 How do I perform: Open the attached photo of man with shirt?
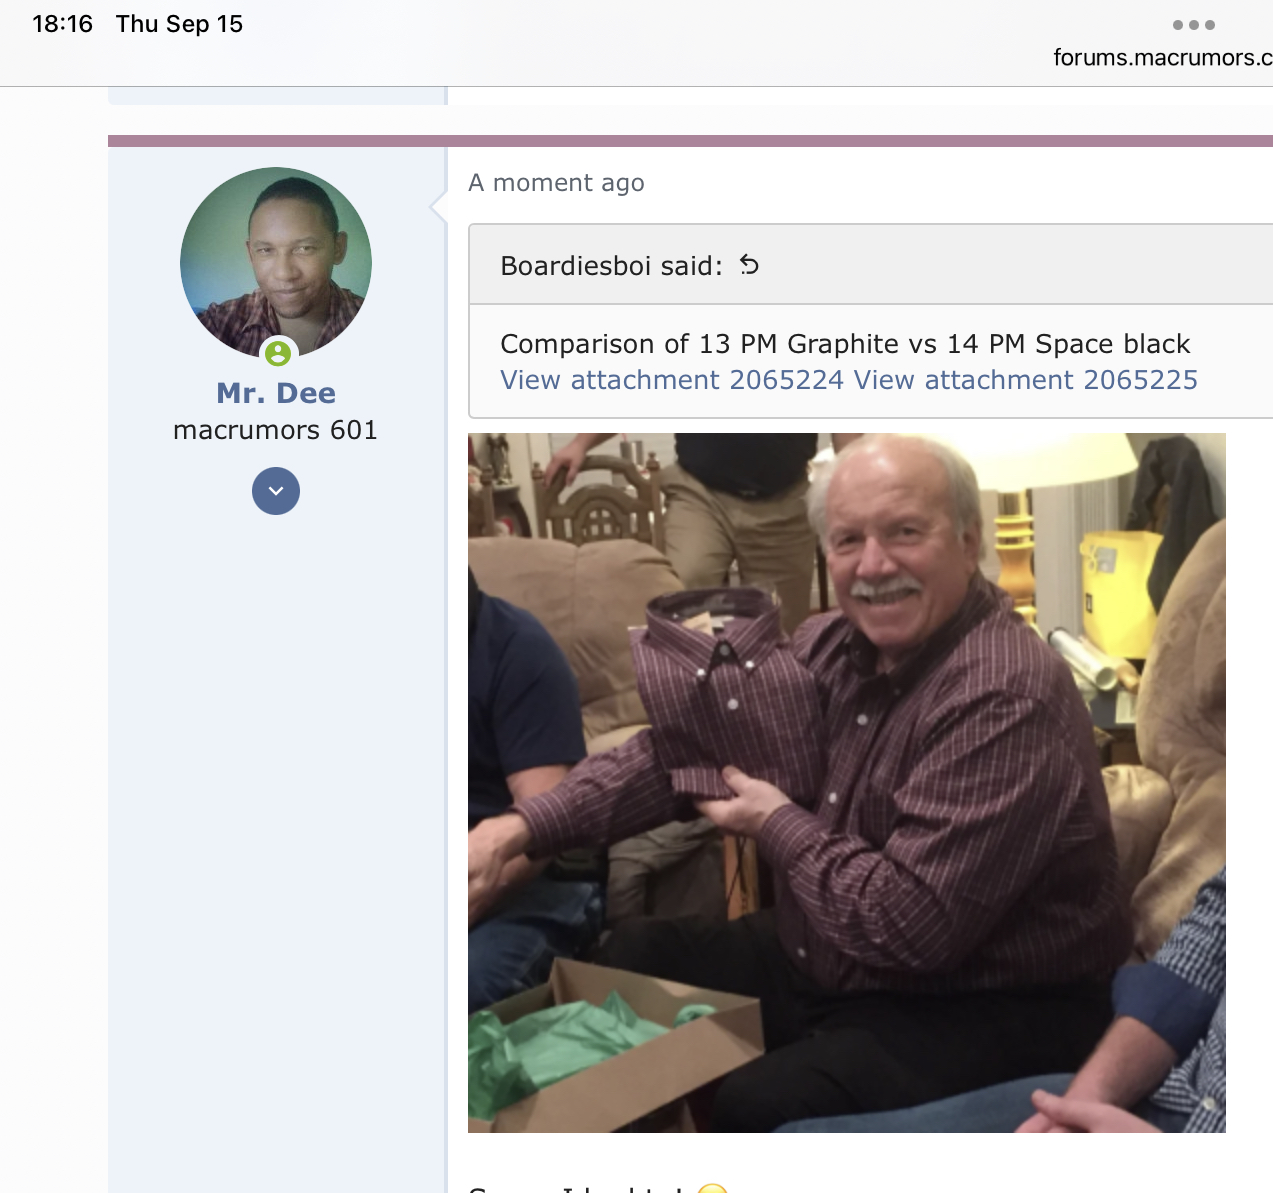coord(847,783)
